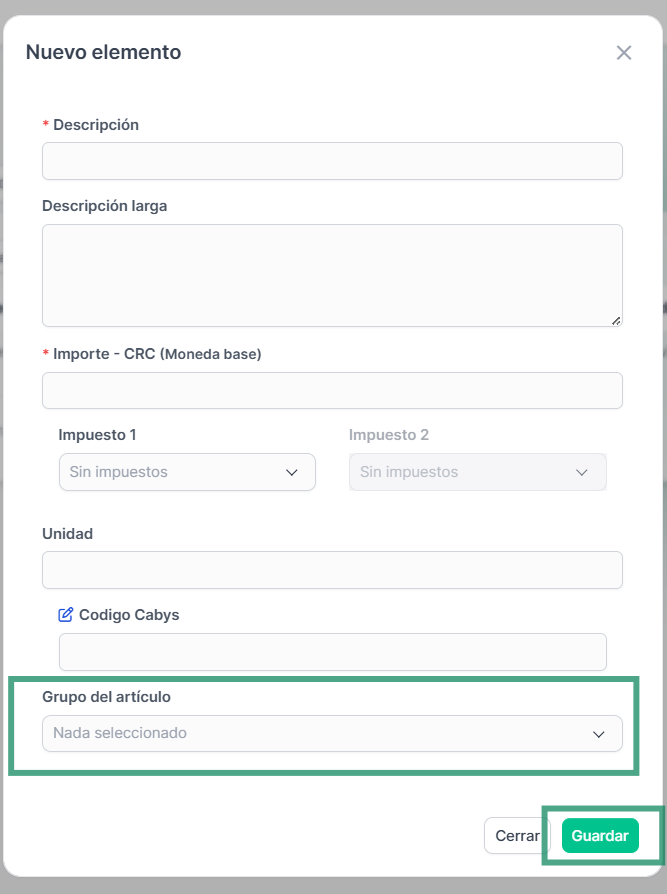This screenshot has height=894, width=667.
Task: Click the Grupo del artículo chevron arrow
Action: pos(599,734)
